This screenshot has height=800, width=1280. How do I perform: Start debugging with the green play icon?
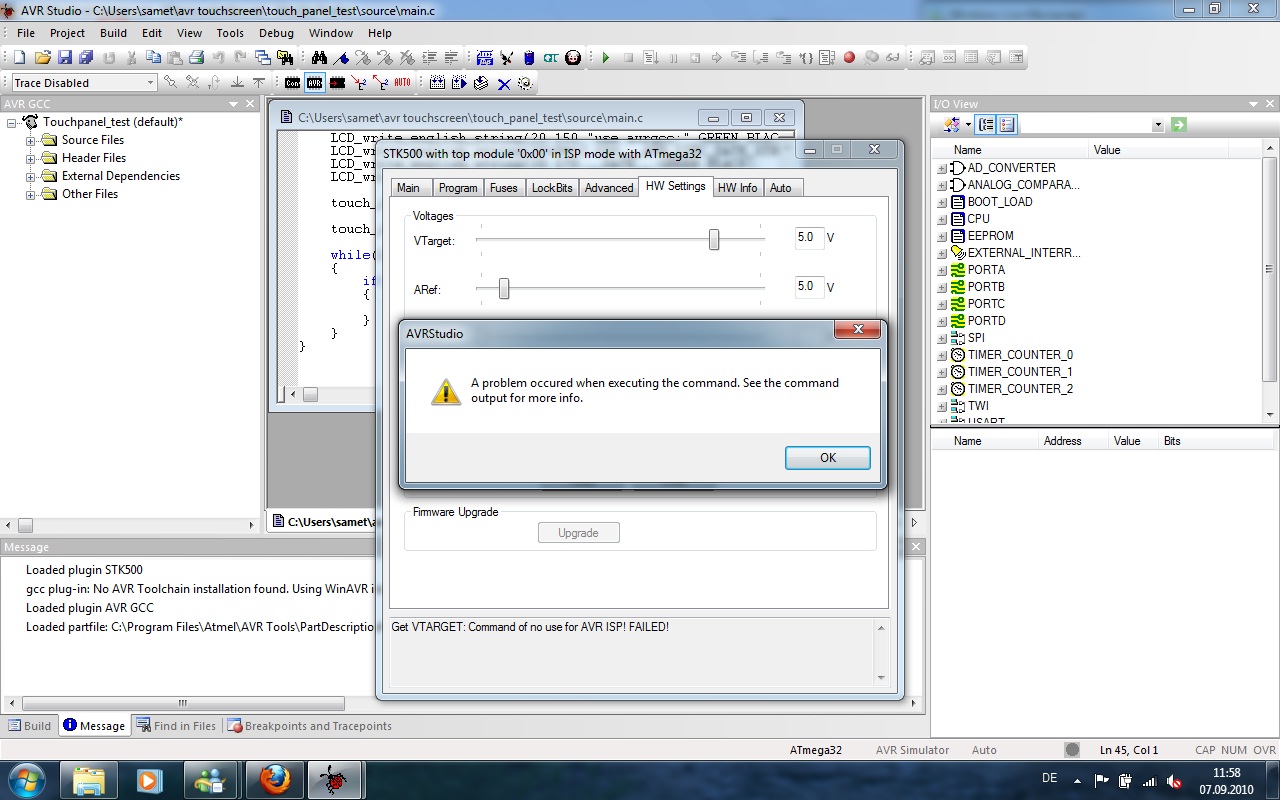pyautogui.click(x=606, y=57)
